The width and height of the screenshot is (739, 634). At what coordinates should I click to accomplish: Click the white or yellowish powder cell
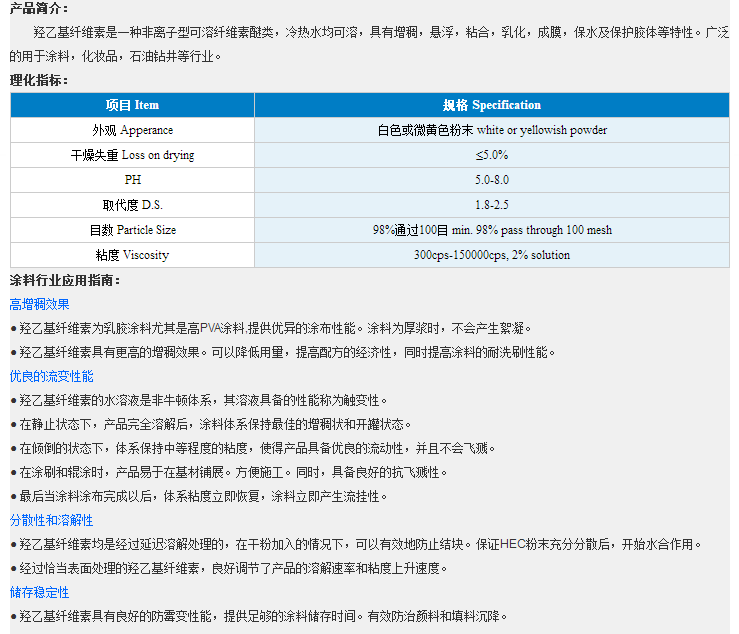[x=491, y=130]
